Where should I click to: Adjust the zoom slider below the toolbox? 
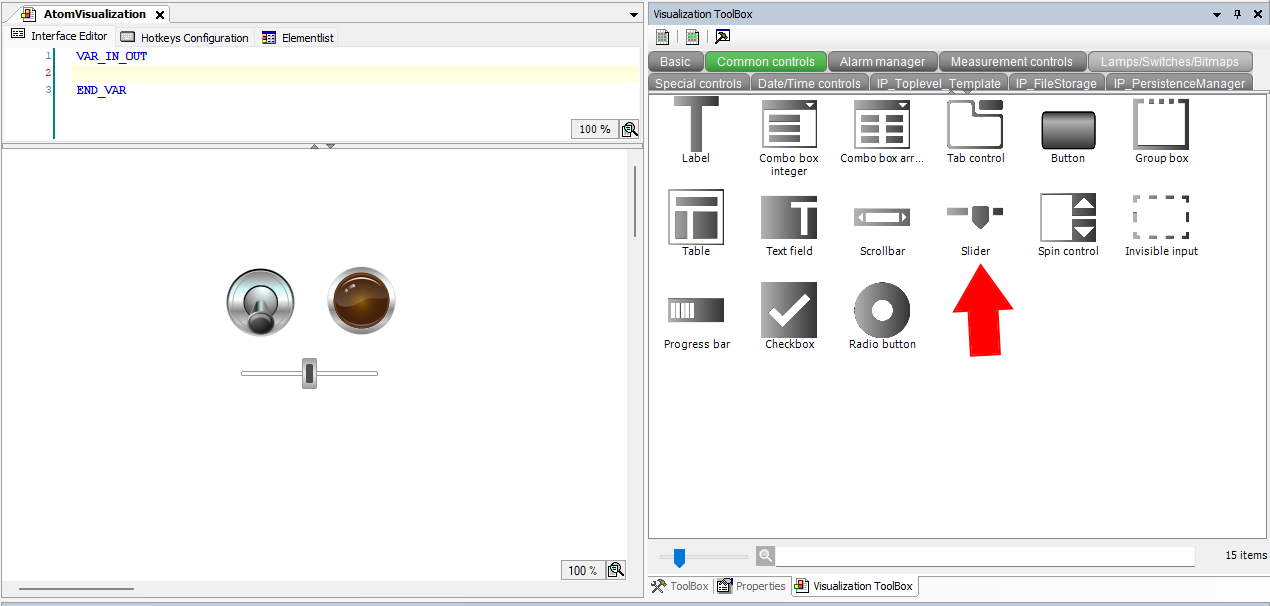click(681, 556)
